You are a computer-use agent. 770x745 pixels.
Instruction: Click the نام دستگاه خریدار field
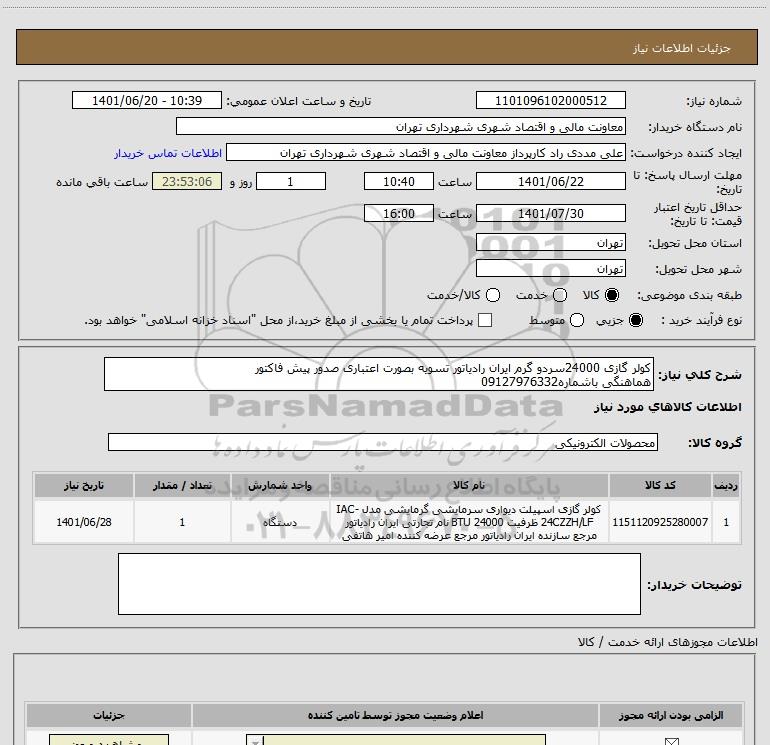401,126
